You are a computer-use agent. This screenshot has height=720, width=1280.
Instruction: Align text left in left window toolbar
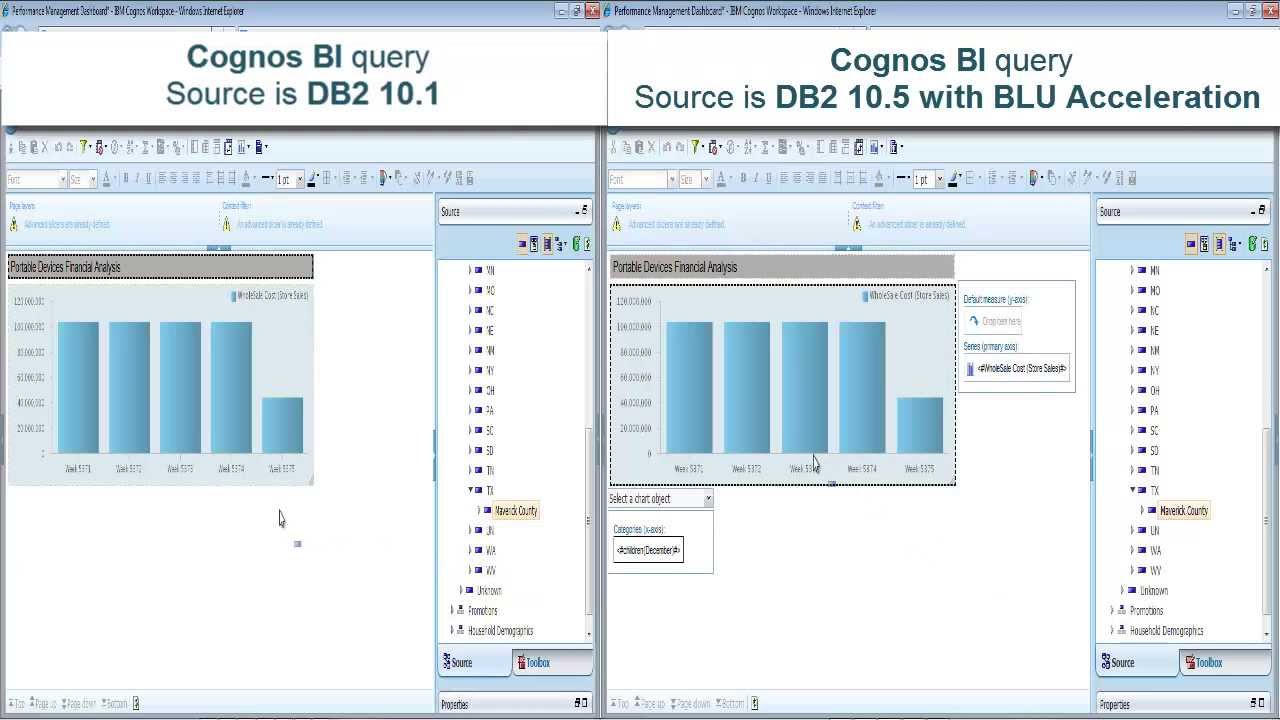tap(162, 179)
